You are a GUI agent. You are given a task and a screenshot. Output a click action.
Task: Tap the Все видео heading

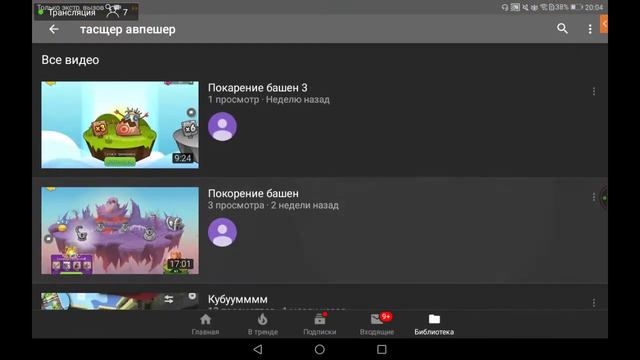click(70, 60)
